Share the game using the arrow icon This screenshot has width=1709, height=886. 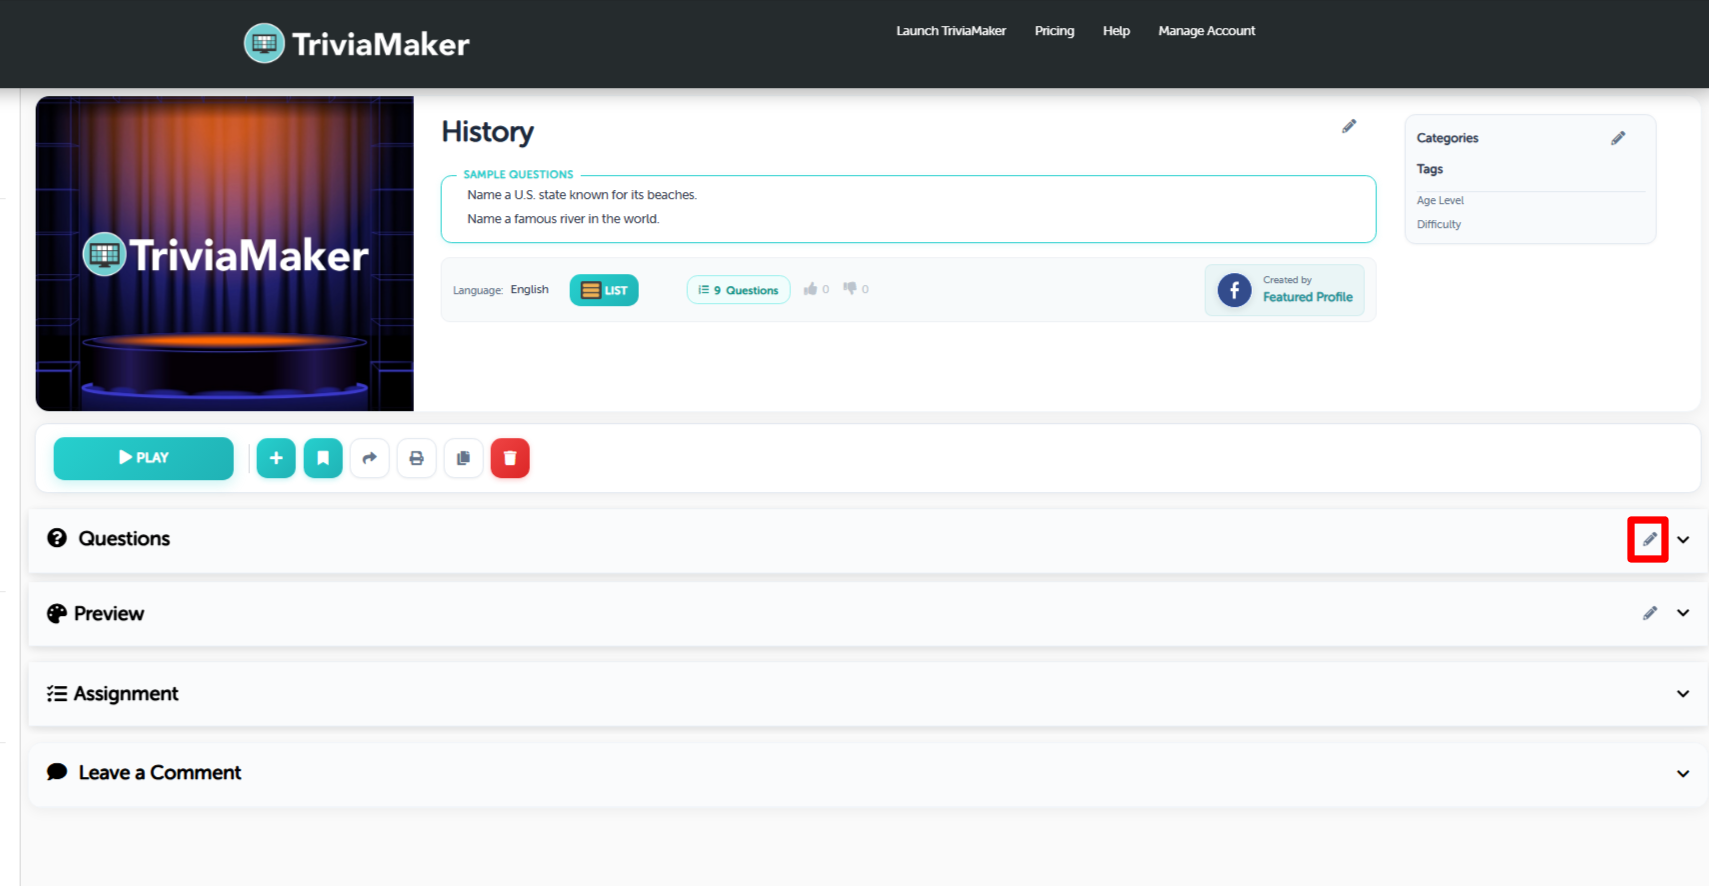pyautogui.click(x=370, y=458)
